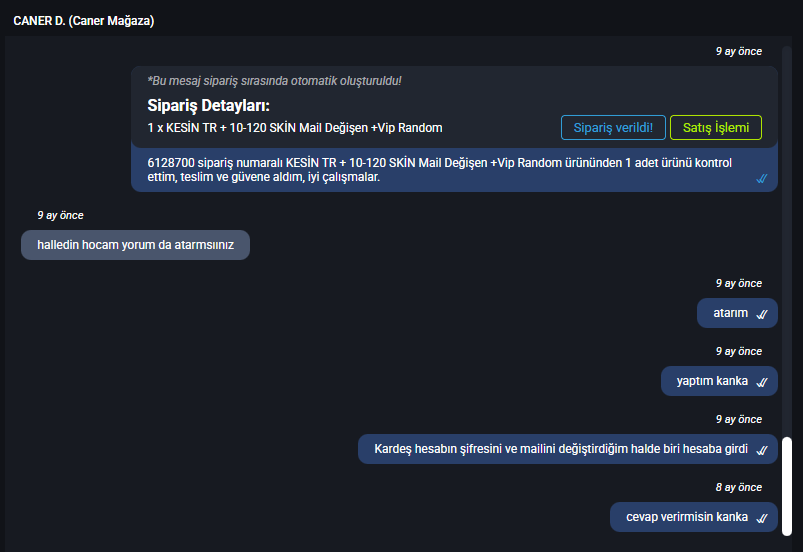
Task: Click the 'Sipariş verildi!' button
Action: click(613, 128)
